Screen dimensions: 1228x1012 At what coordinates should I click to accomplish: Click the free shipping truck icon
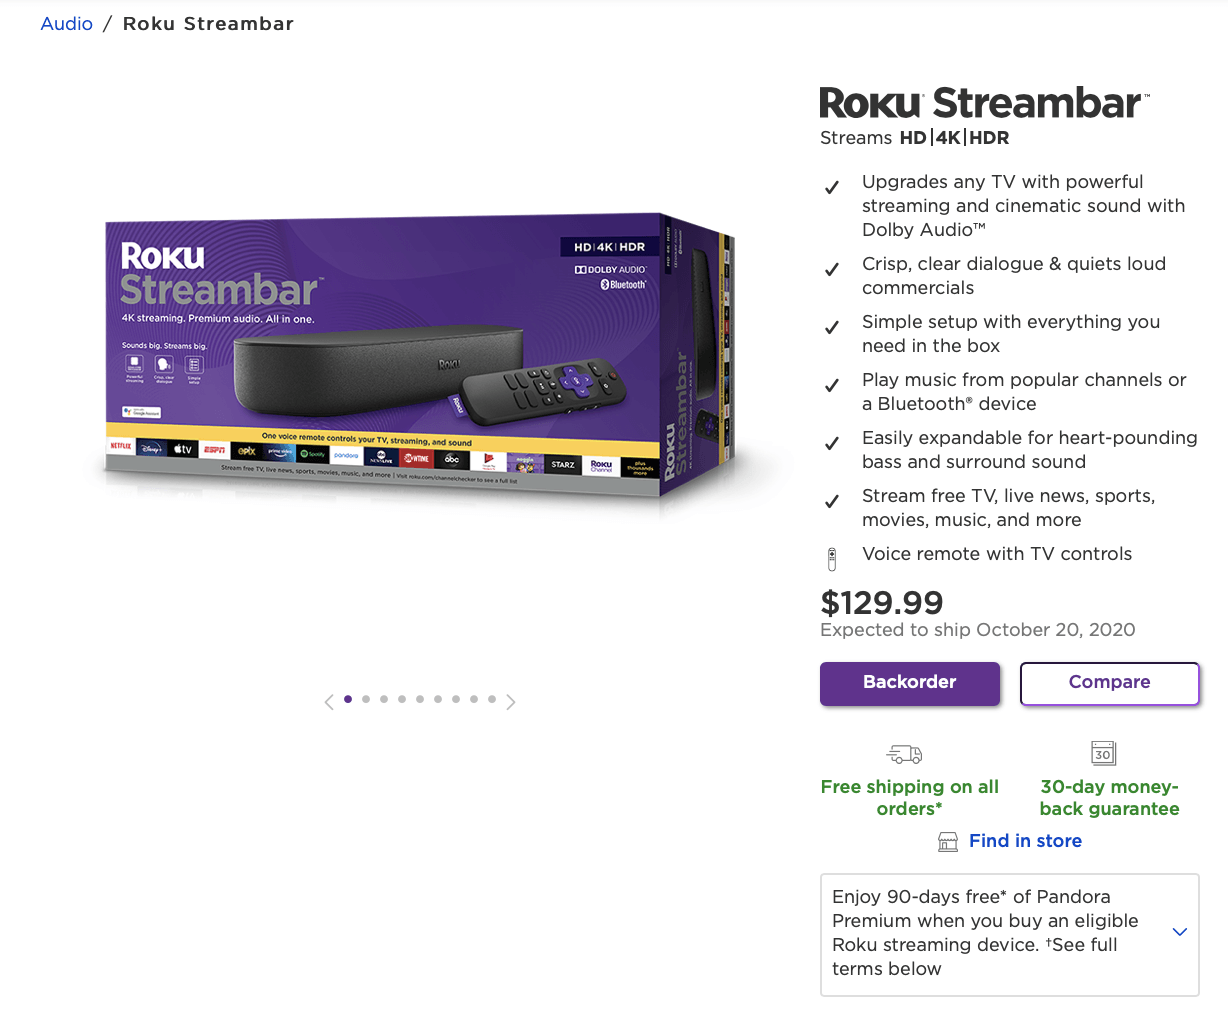click(x=904, y=754)
